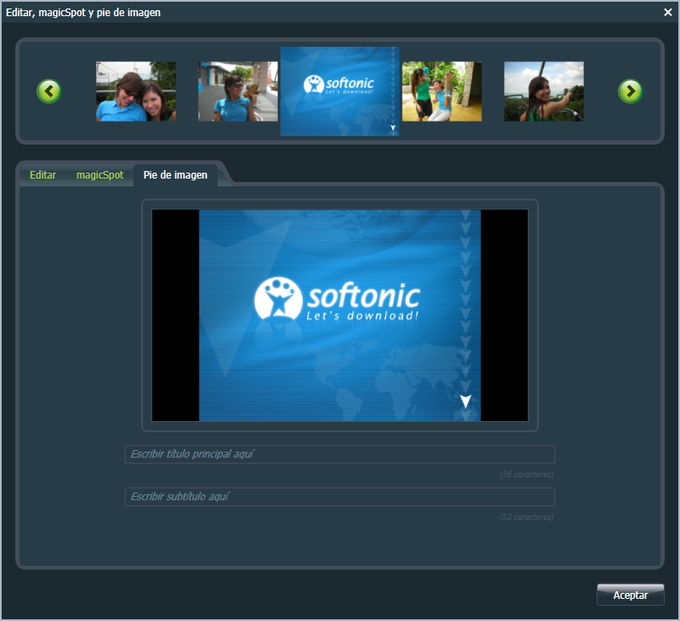
Task: Select thumbnail of girls on yellow floor
Action: [442, 91]
